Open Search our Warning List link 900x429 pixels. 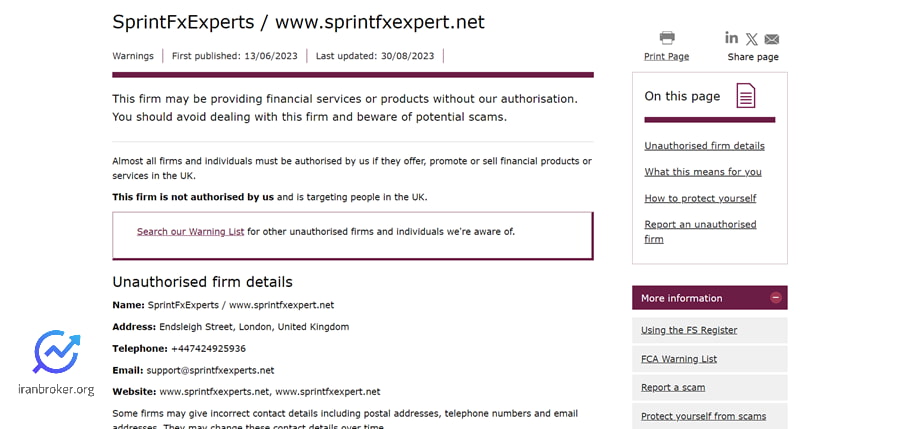191,232
